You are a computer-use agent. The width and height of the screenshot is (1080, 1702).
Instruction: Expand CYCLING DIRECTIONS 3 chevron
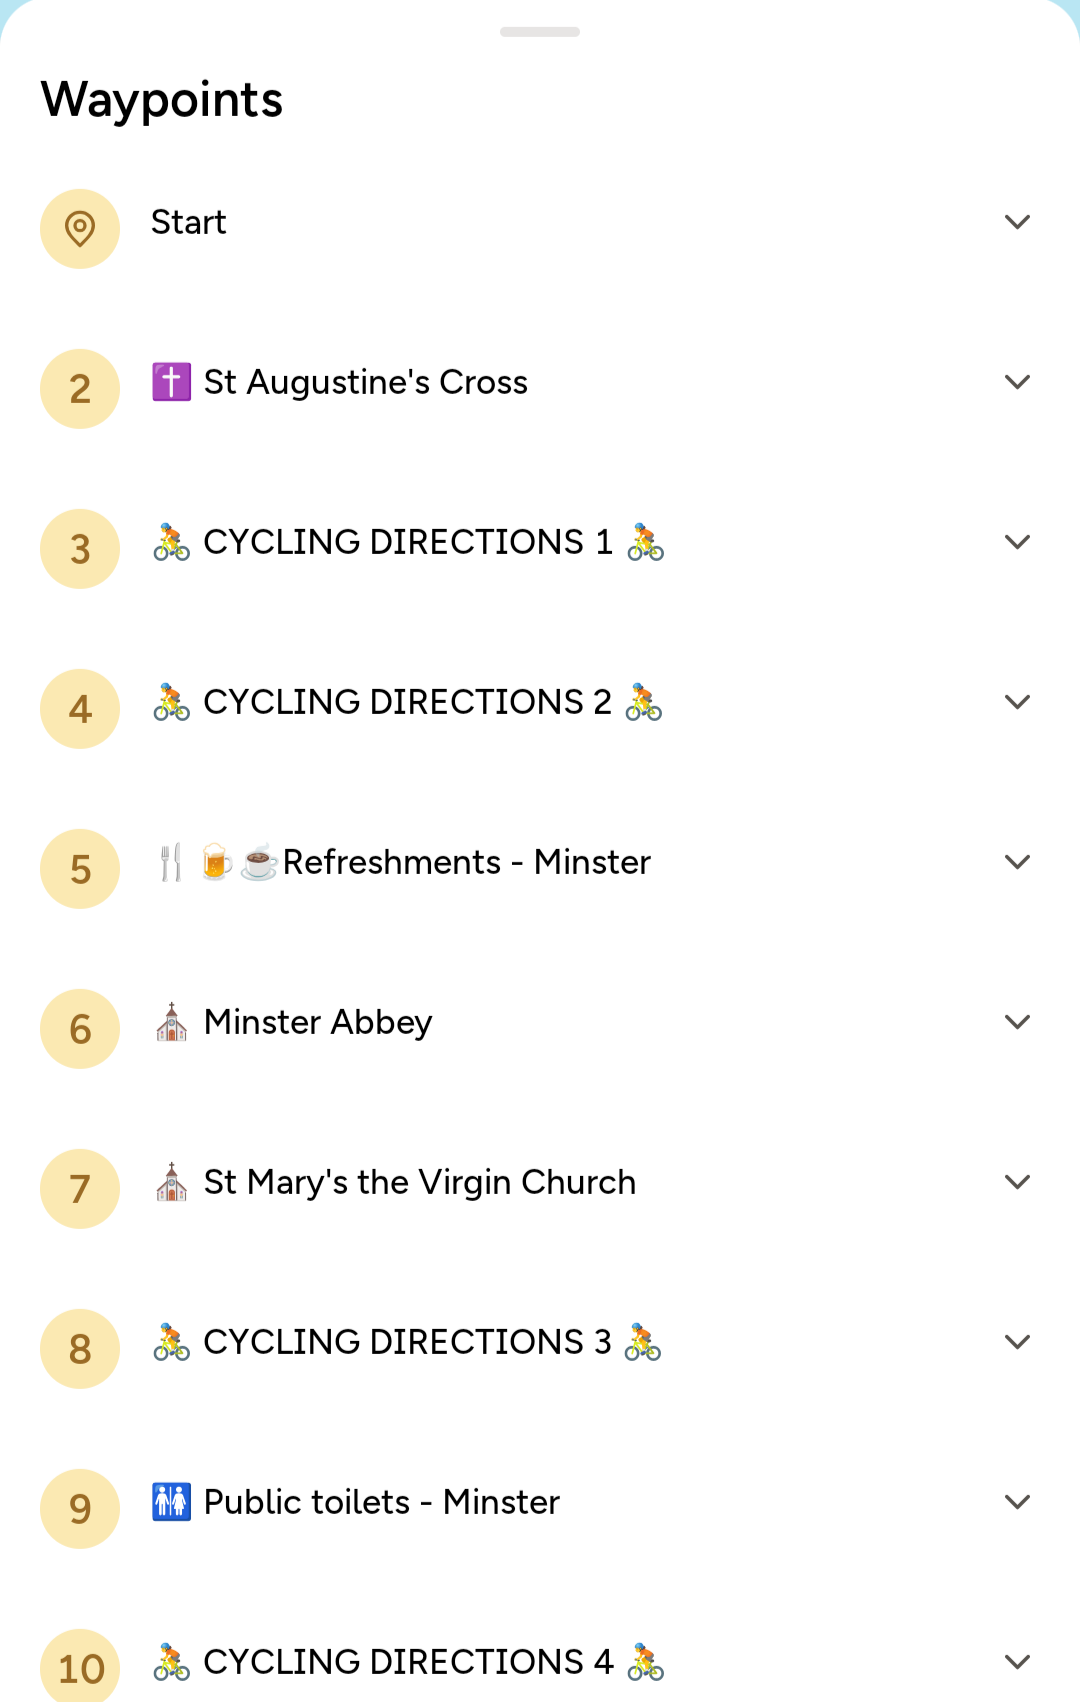click(1017, 1342)
